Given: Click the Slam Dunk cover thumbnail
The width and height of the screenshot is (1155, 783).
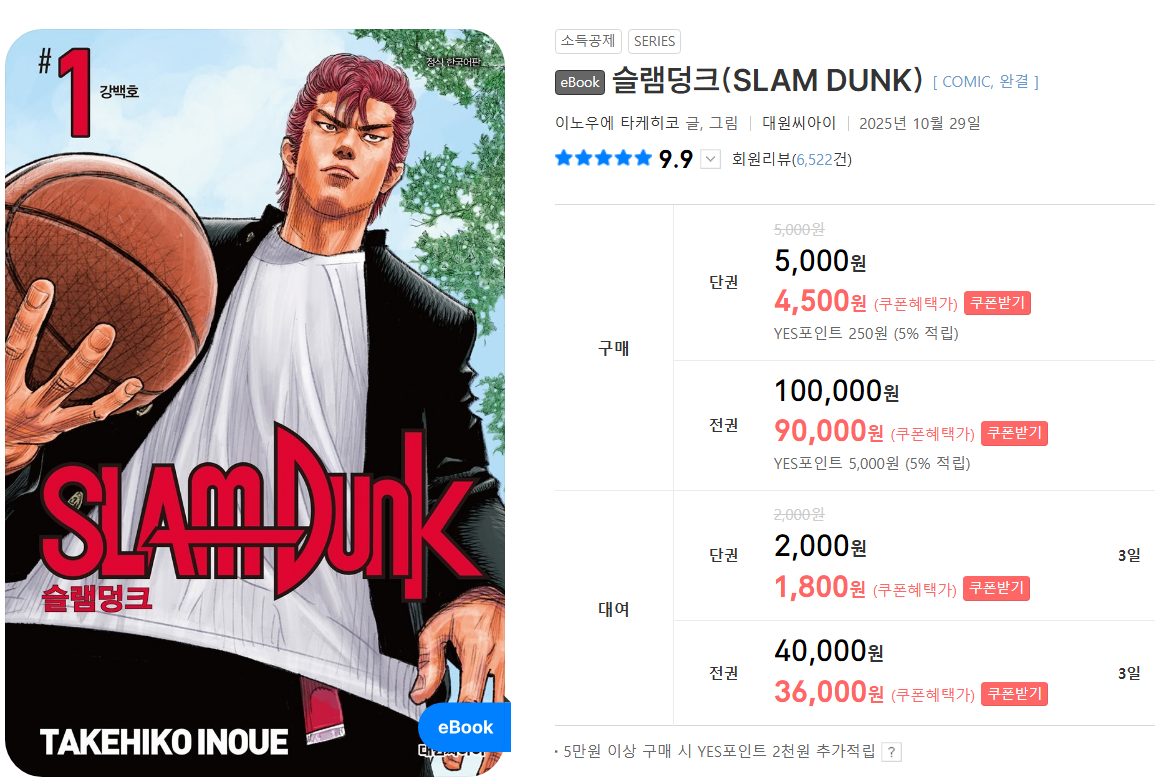Looking at the screenshot, I should point(256,403).
